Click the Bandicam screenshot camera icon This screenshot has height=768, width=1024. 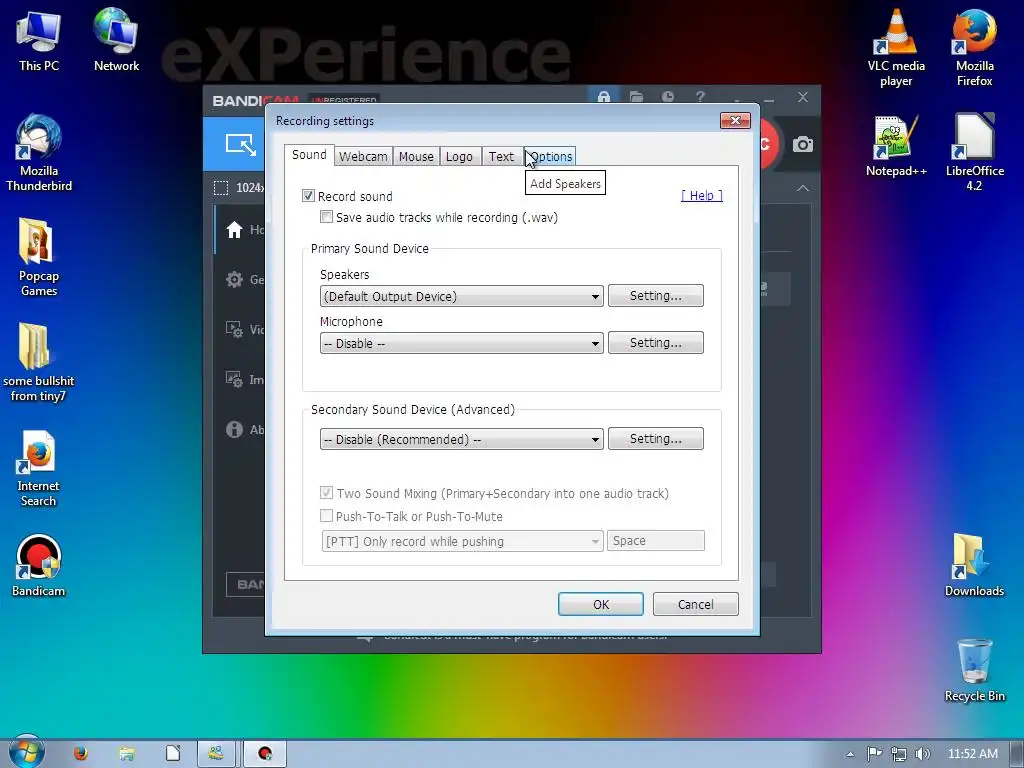point(803,144)
